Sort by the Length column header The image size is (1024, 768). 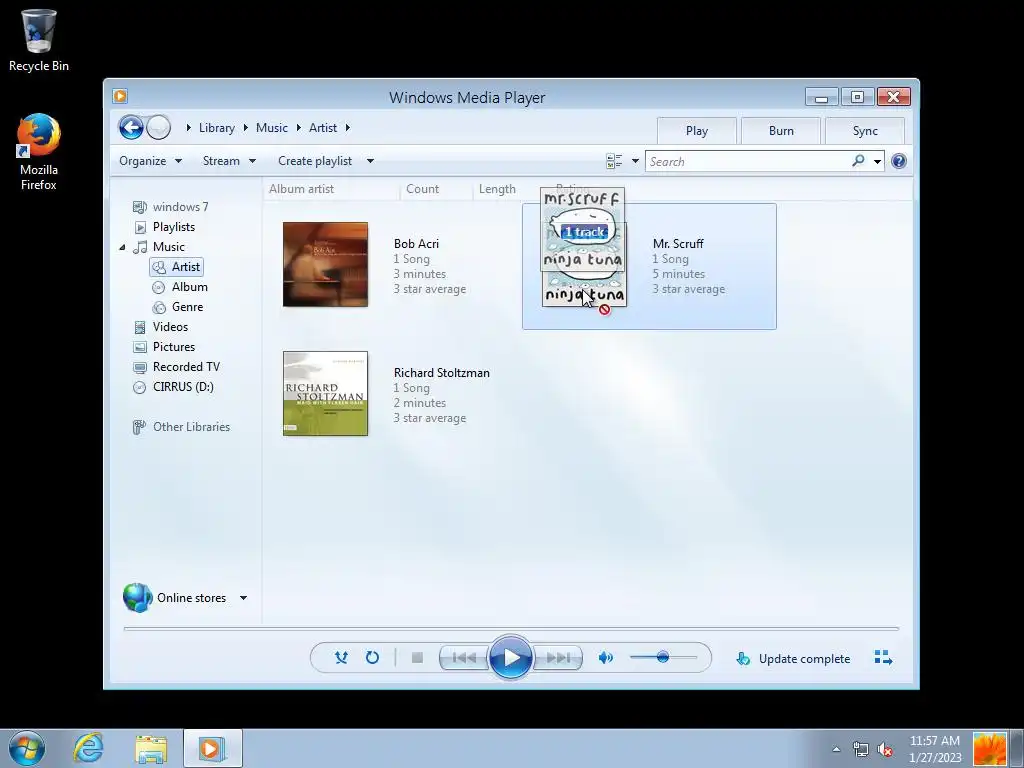(x=497, y=189)
